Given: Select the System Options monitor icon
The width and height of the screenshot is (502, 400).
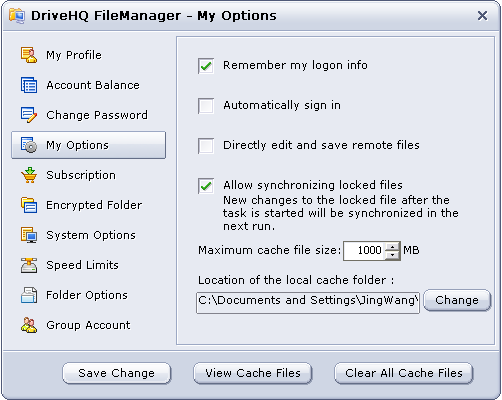Looking at the screenshot, I should 29,235.
